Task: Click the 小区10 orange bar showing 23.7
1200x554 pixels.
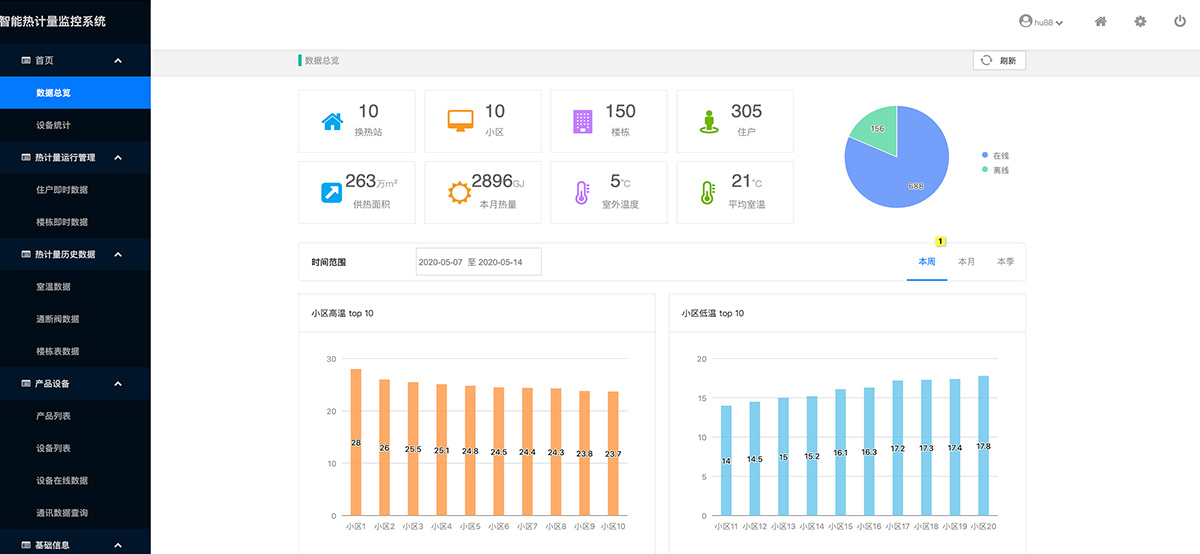Action: pyautogui.click(x=613, y=453)
